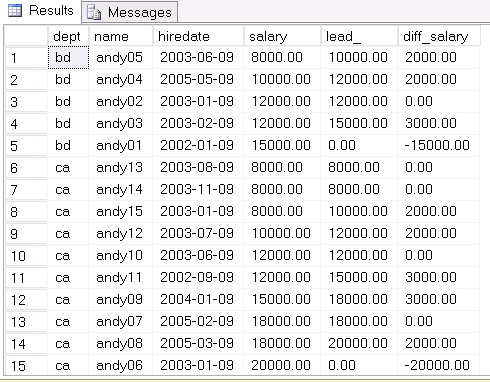The image size is (490, 382).
Task: Click hiredate cell 2003-08-09
Action: click(x=197, y=167)
